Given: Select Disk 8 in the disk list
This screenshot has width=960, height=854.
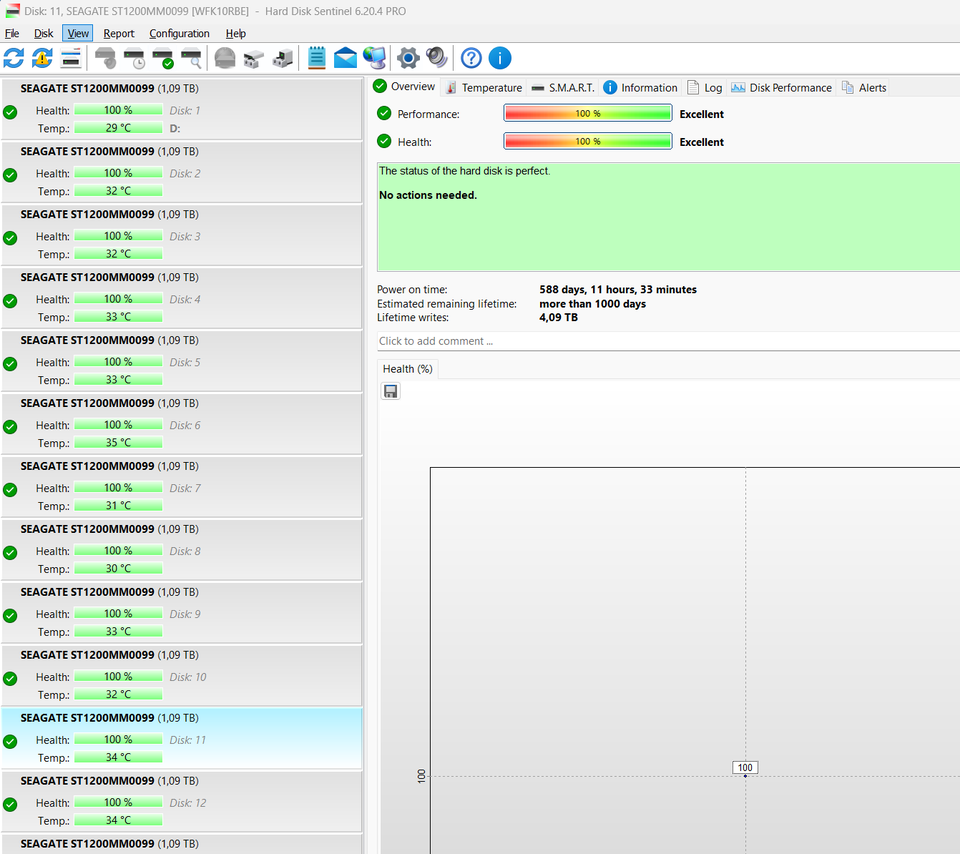Looking at the screenshot, I should (x=182, y=550).
